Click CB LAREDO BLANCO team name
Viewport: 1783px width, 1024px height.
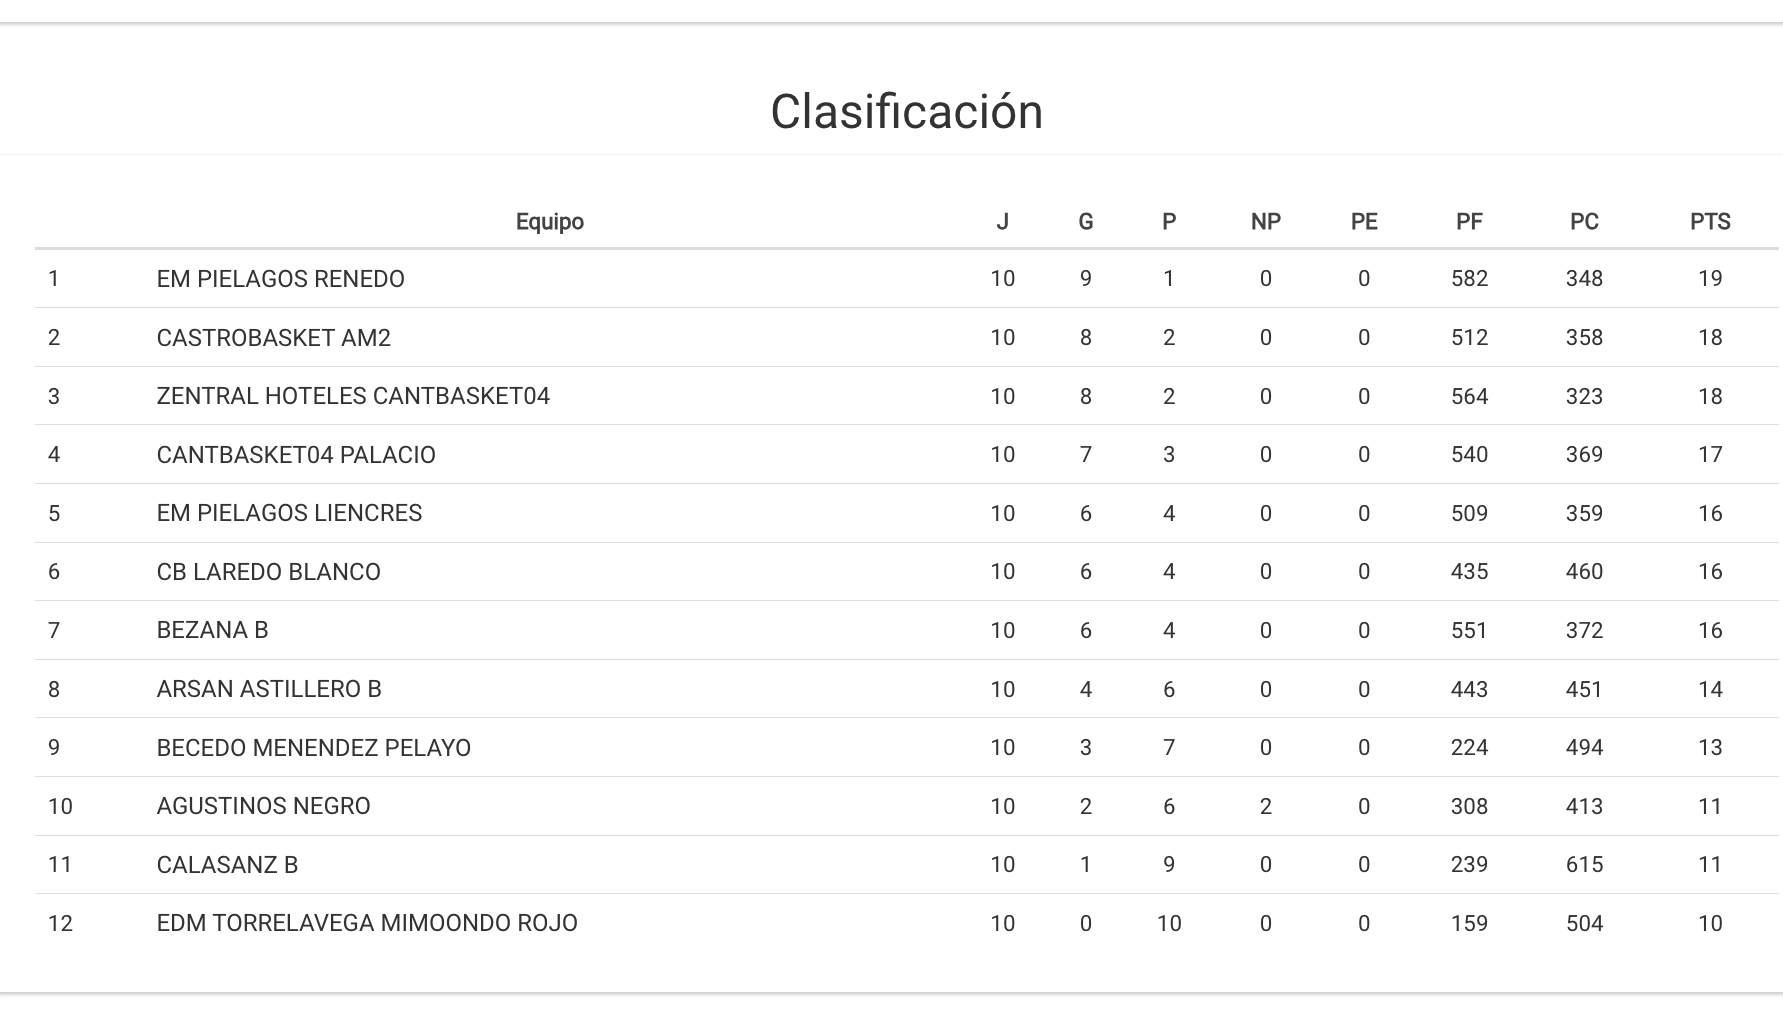point(268,572)
